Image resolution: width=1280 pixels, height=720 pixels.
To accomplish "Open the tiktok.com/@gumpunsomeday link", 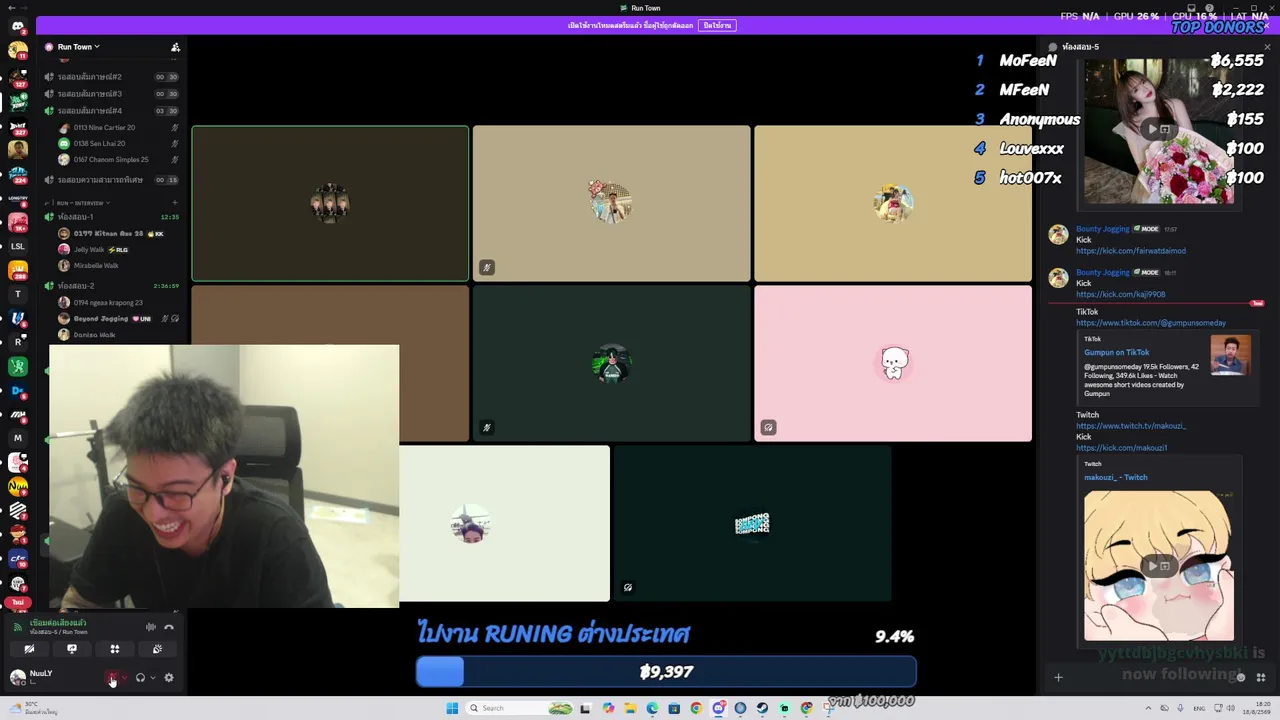I will [1151, 323].
